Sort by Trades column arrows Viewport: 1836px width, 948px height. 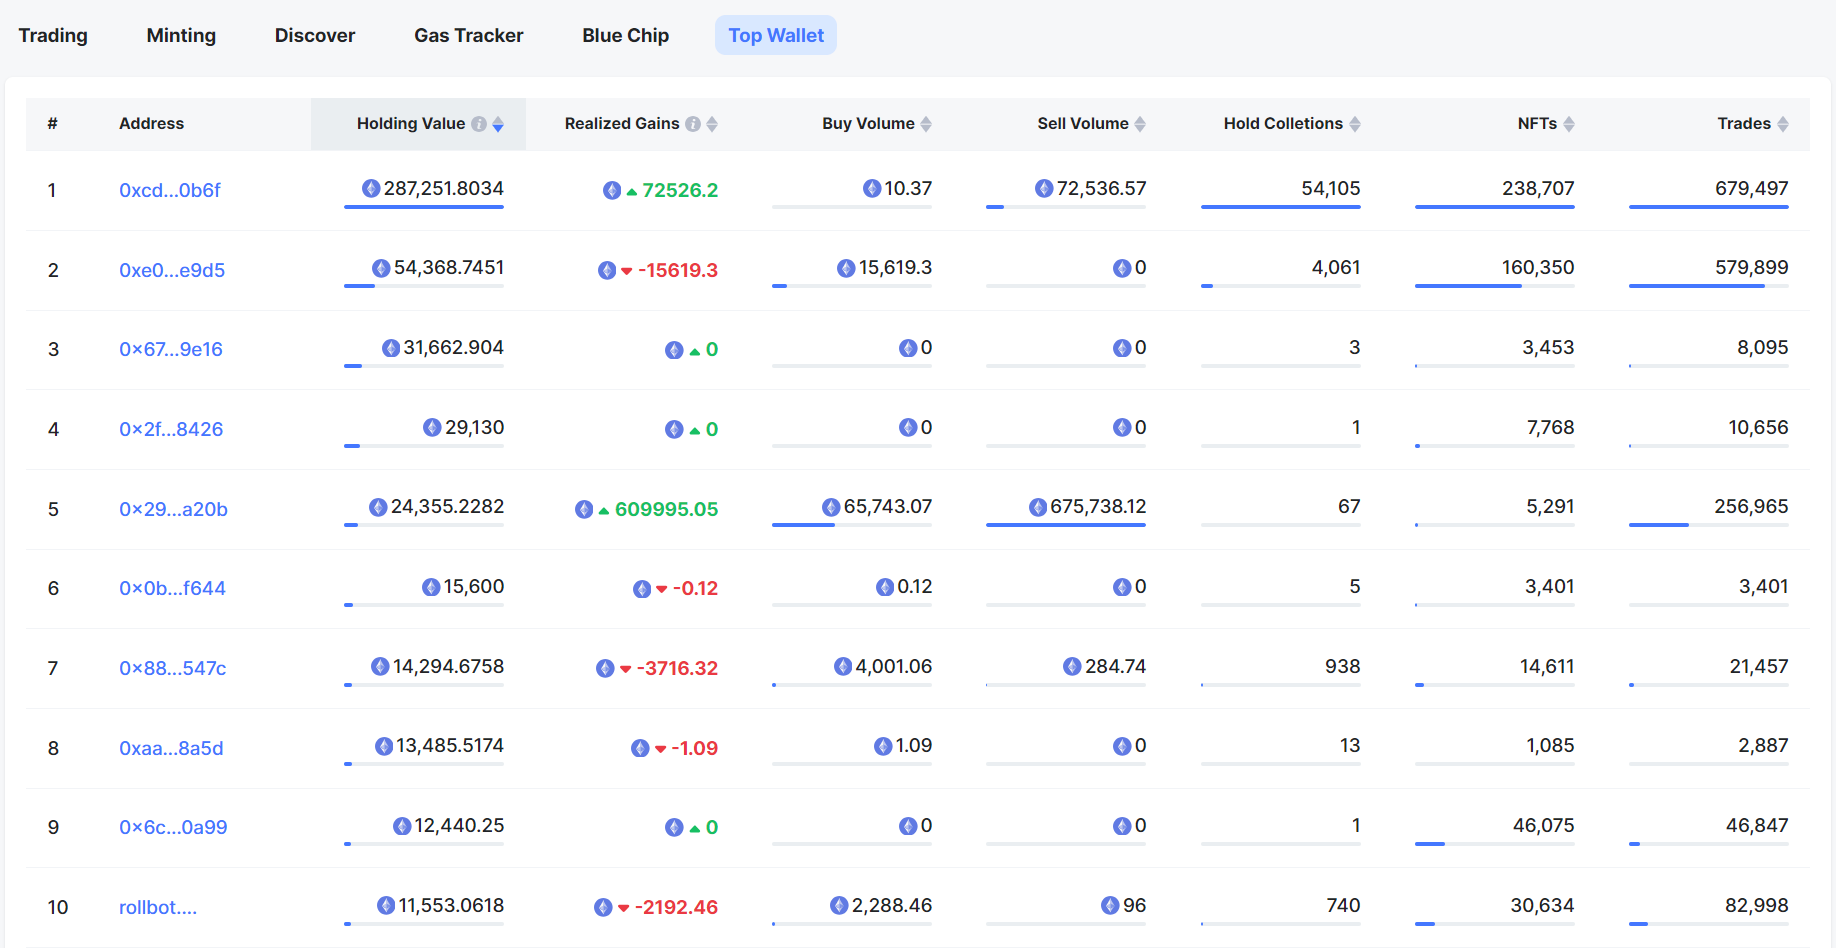click(1783, 124)
